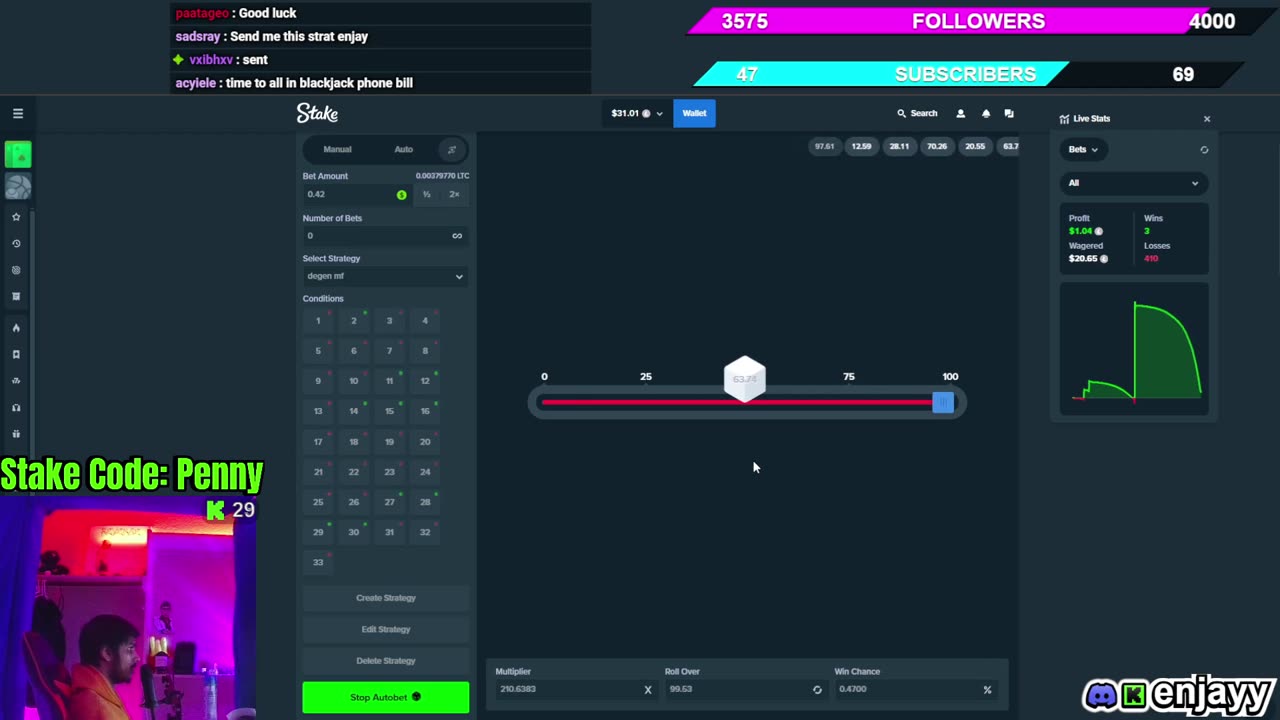Open the 'All' filter dropdown in Live Stats
The image size is (1280, 720).
(x=1133, y=183)
